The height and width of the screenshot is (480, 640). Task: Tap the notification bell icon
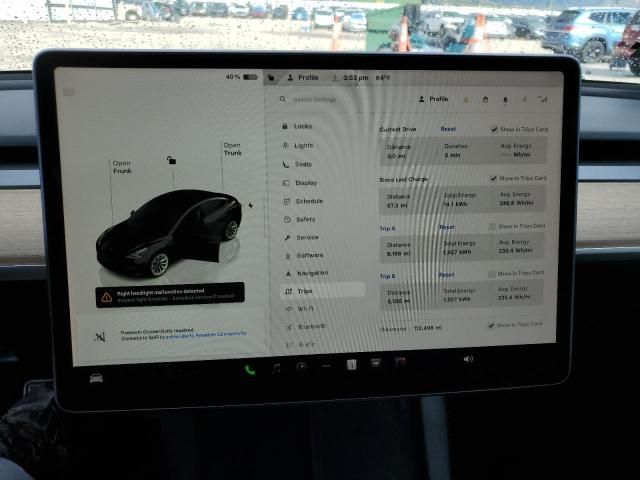click(x=504, y=100)
